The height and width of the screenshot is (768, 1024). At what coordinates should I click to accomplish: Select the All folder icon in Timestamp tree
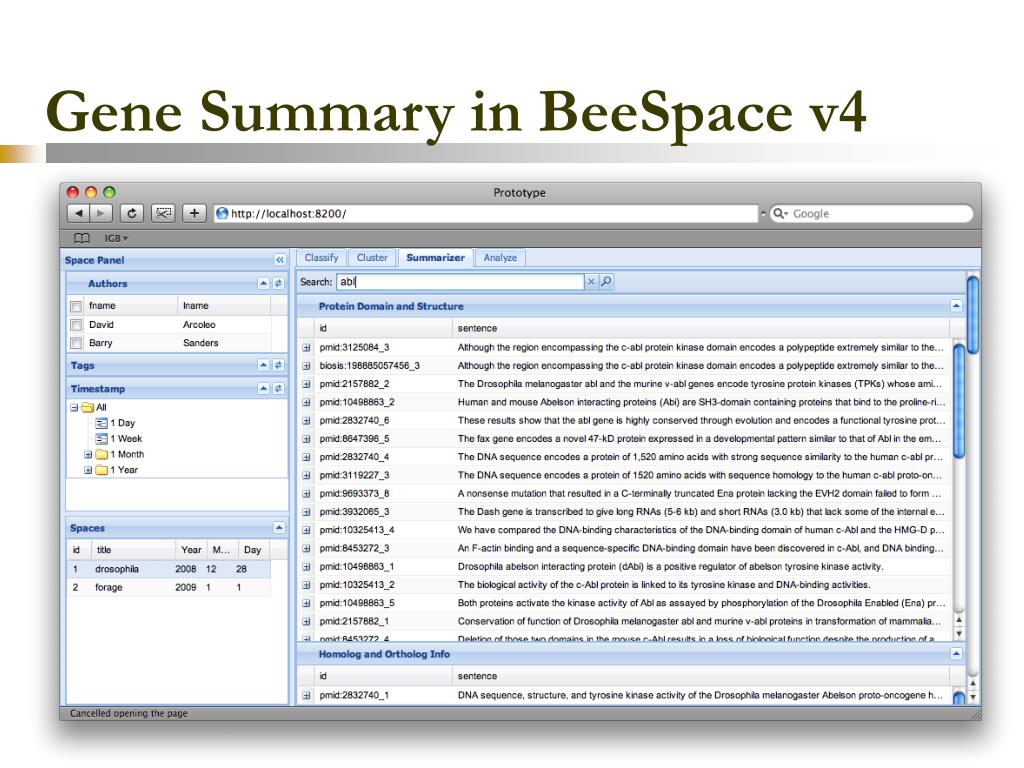[x=88, y=408]
